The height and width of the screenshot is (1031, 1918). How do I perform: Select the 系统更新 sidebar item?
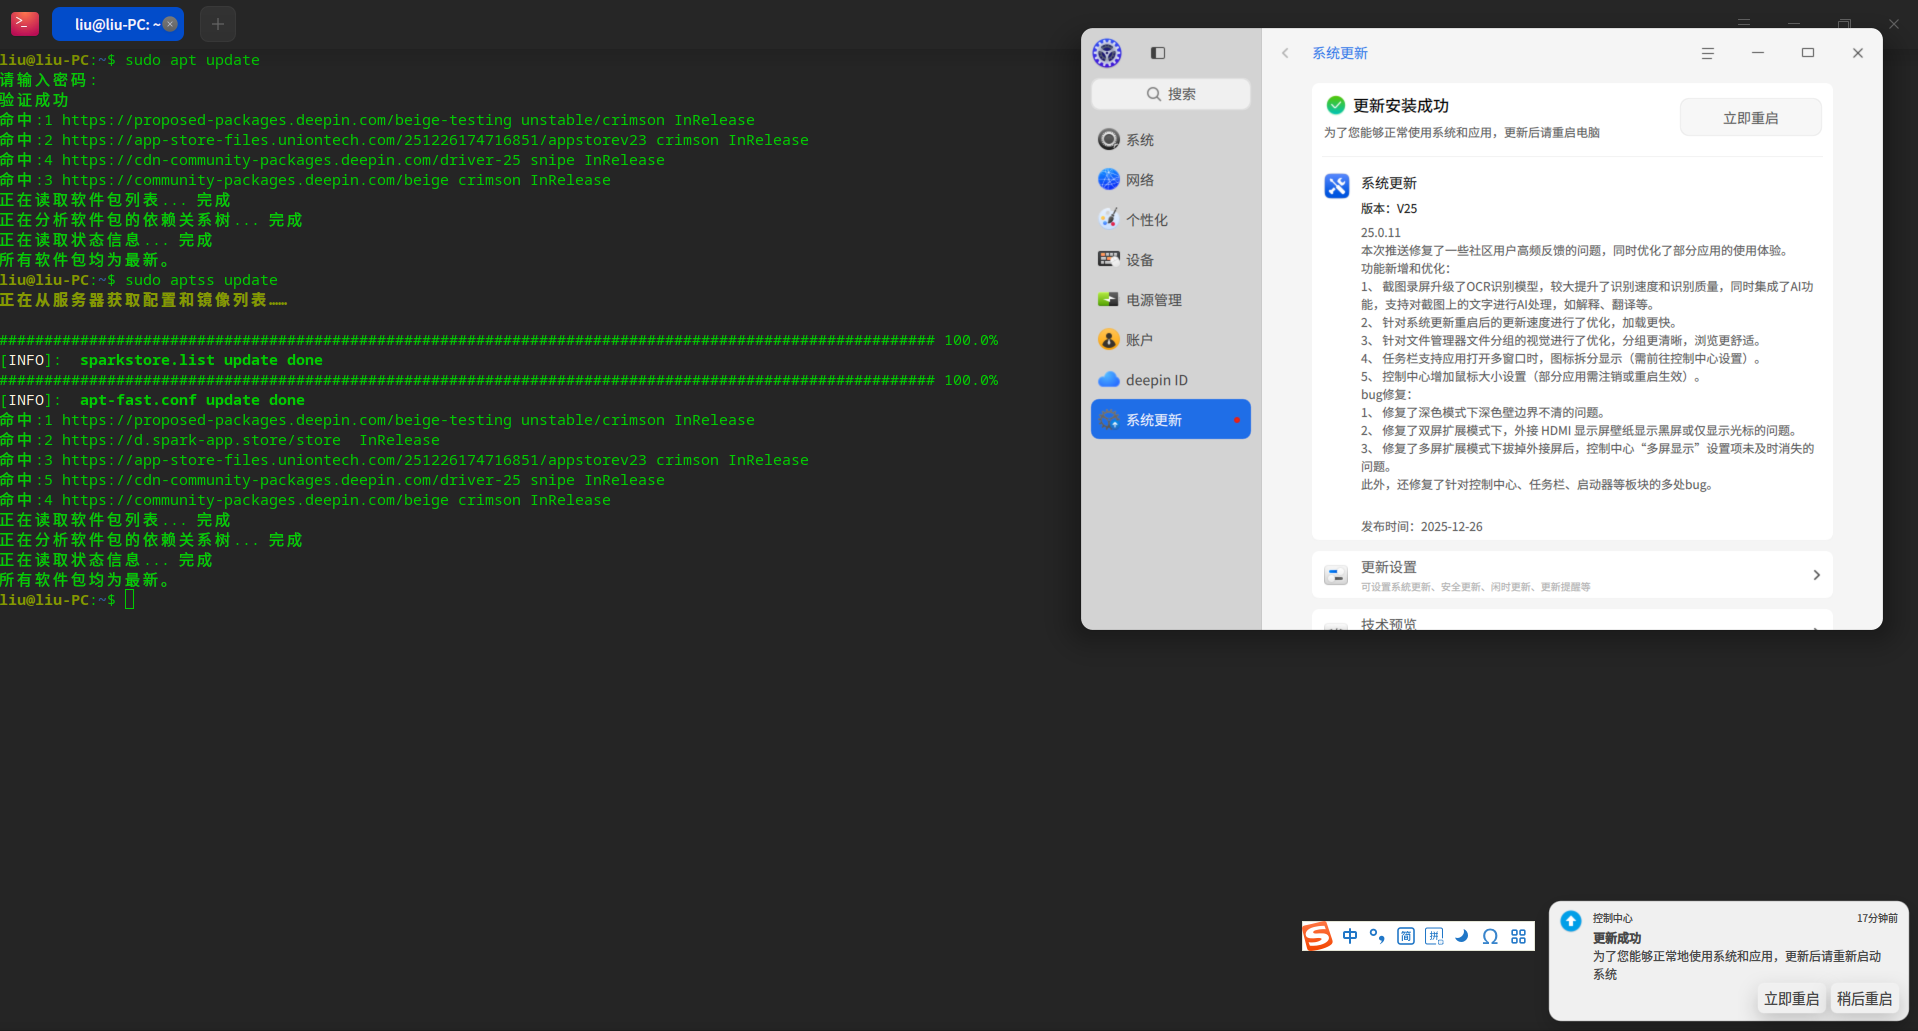click(1171, 420)
